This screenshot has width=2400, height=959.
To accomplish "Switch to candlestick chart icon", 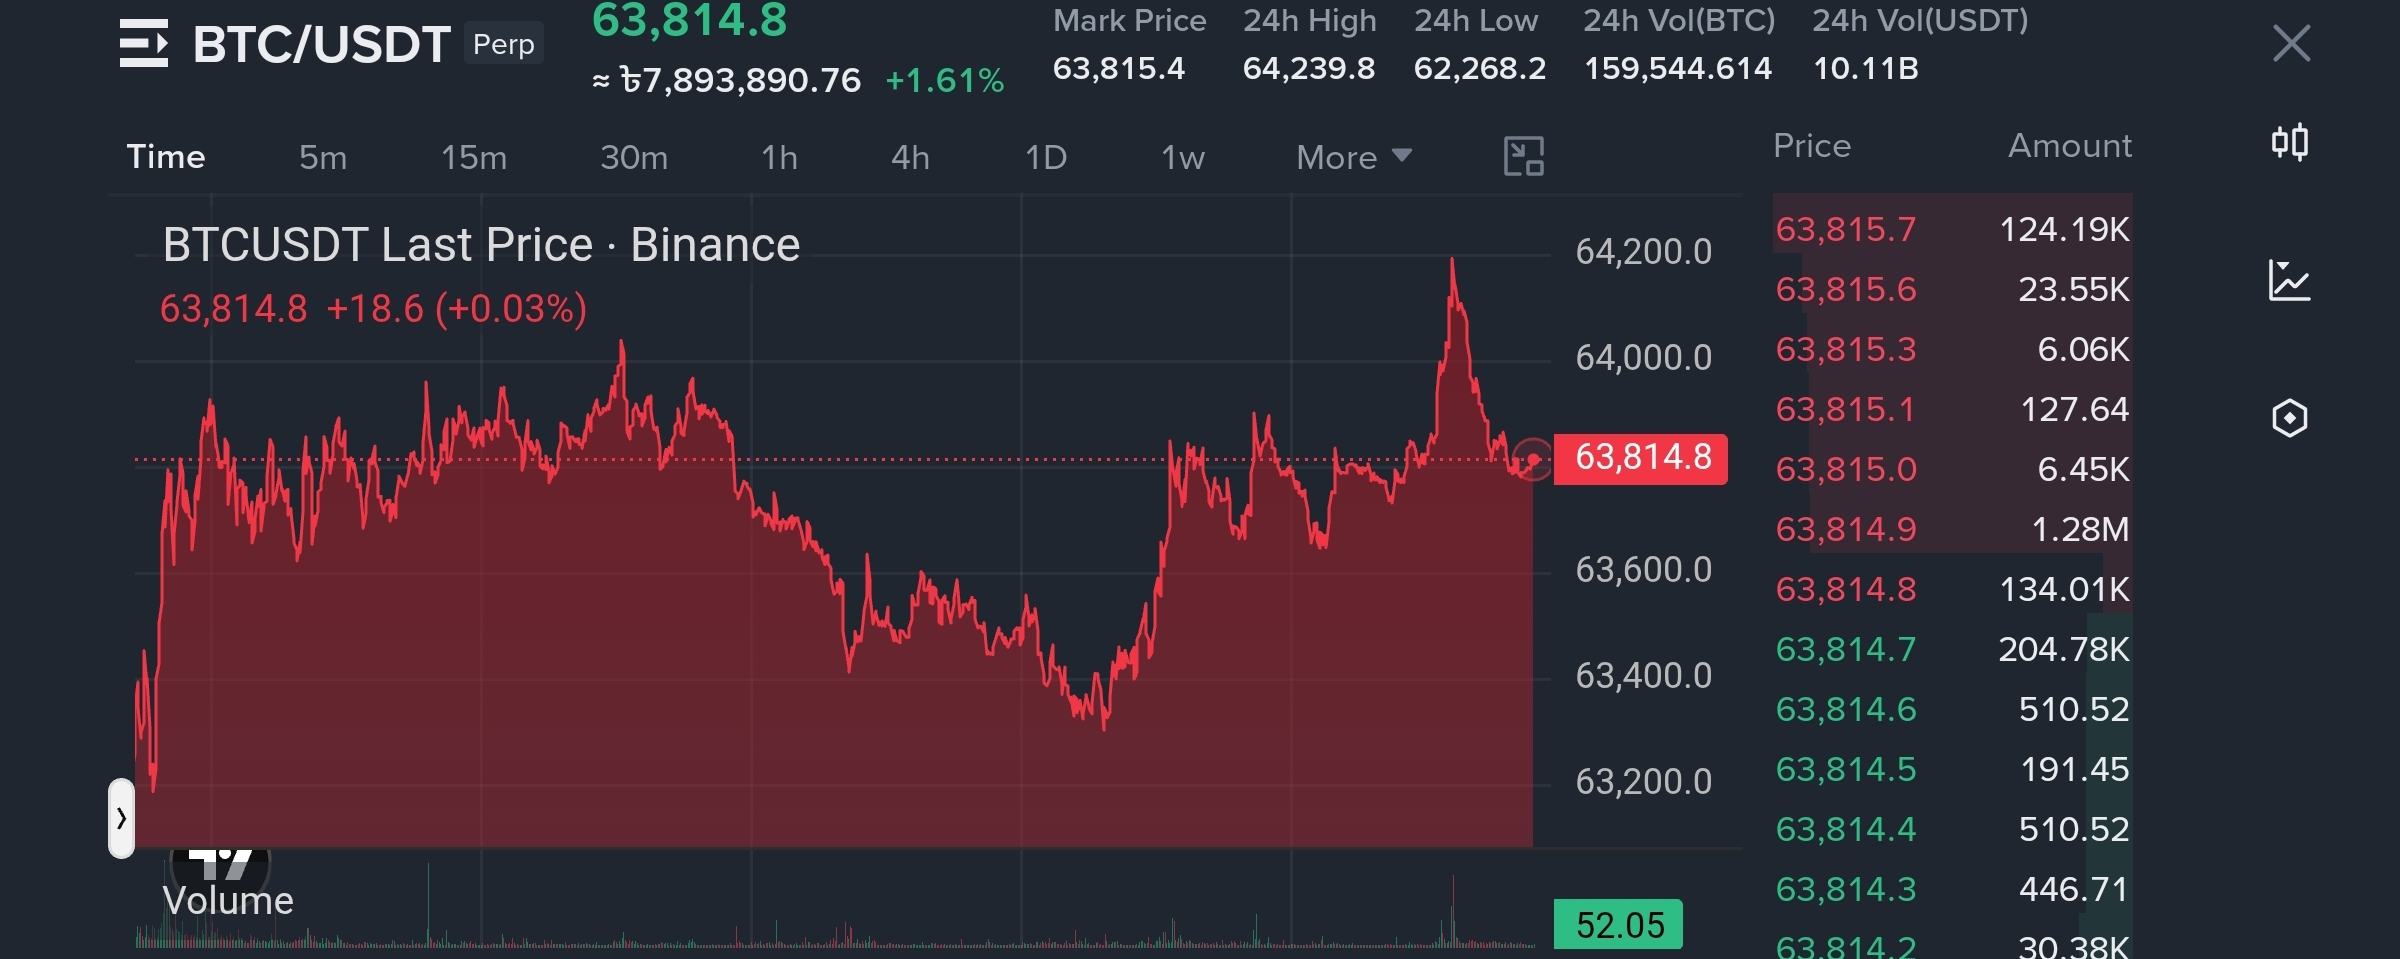I will (2290, 142).
